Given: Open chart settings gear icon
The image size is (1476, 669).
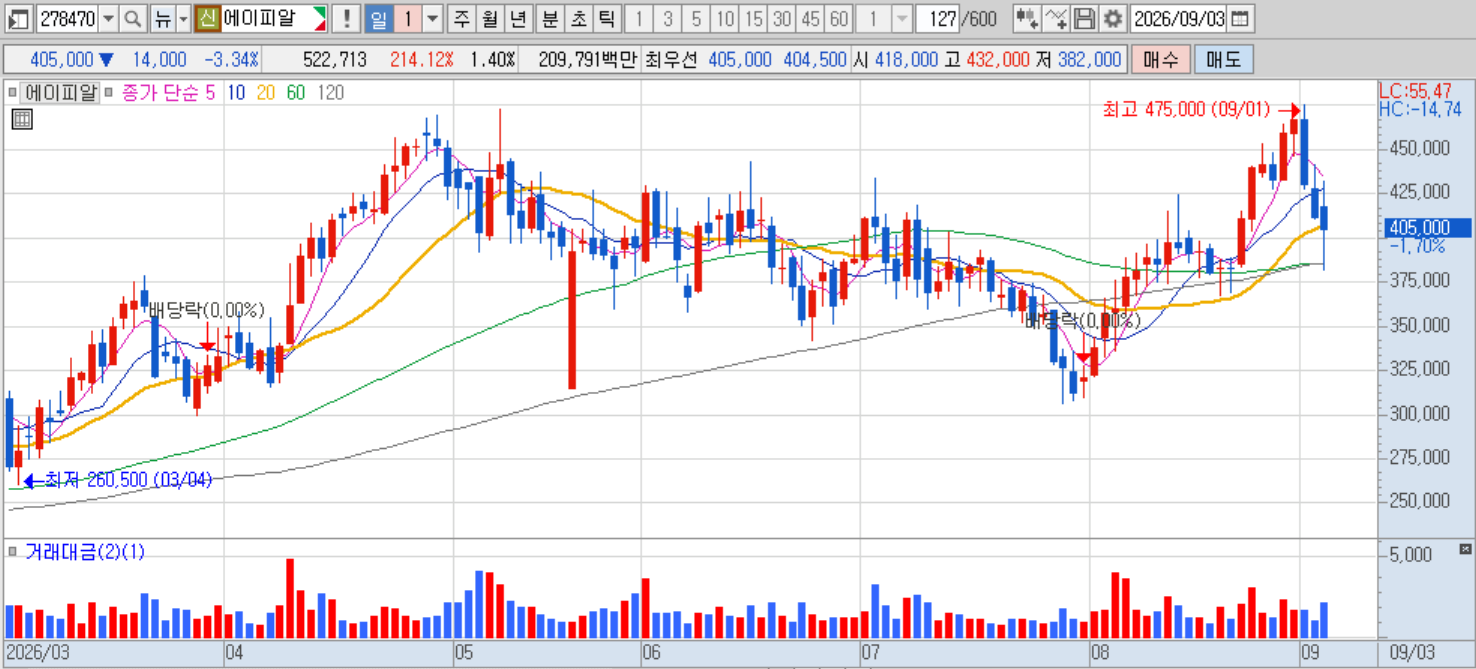Looking at the screenshot, I should click(x=1113, y=18).
